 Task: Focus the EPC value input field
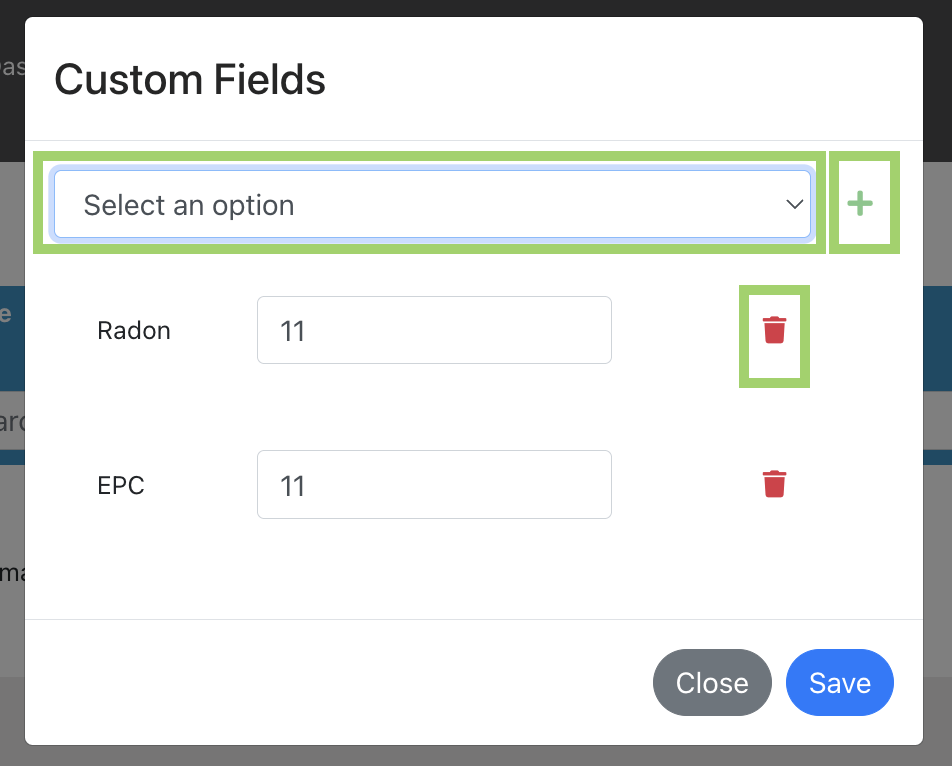[x=434, y=484]
